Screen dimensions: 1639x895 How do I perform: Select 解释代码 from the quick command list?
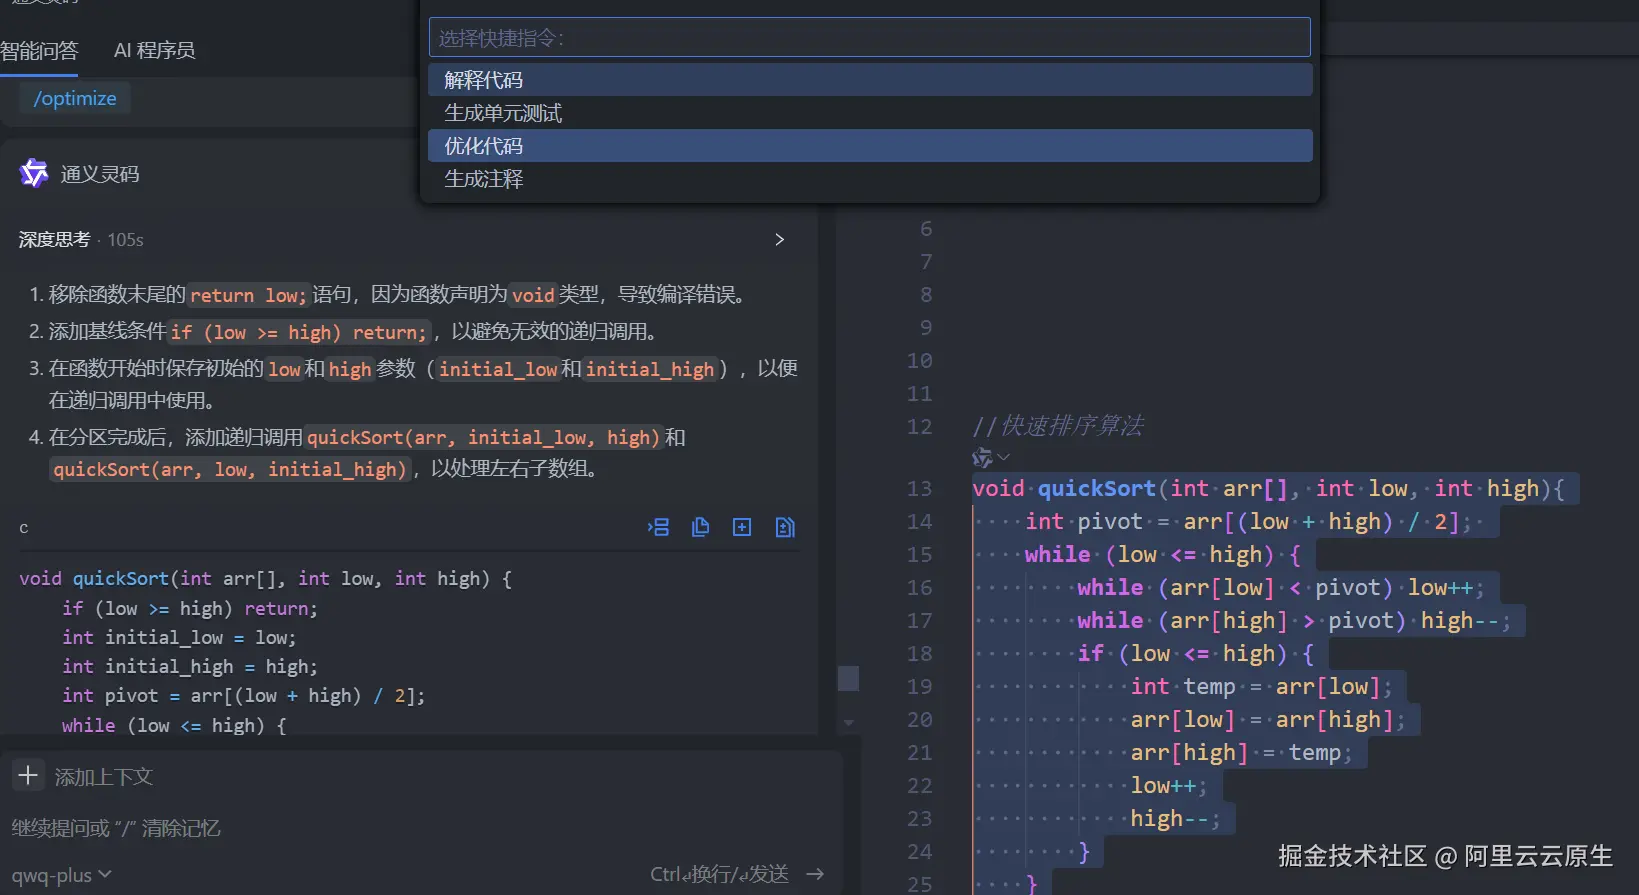click(x=870, y=80)
